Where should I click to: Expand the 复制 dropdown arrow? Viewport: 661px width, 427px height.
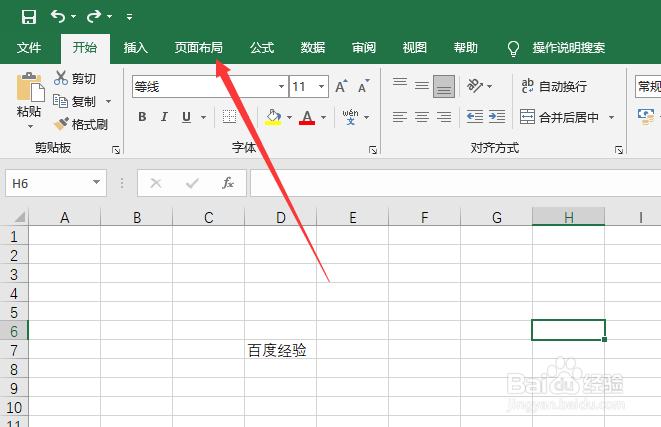108,102
